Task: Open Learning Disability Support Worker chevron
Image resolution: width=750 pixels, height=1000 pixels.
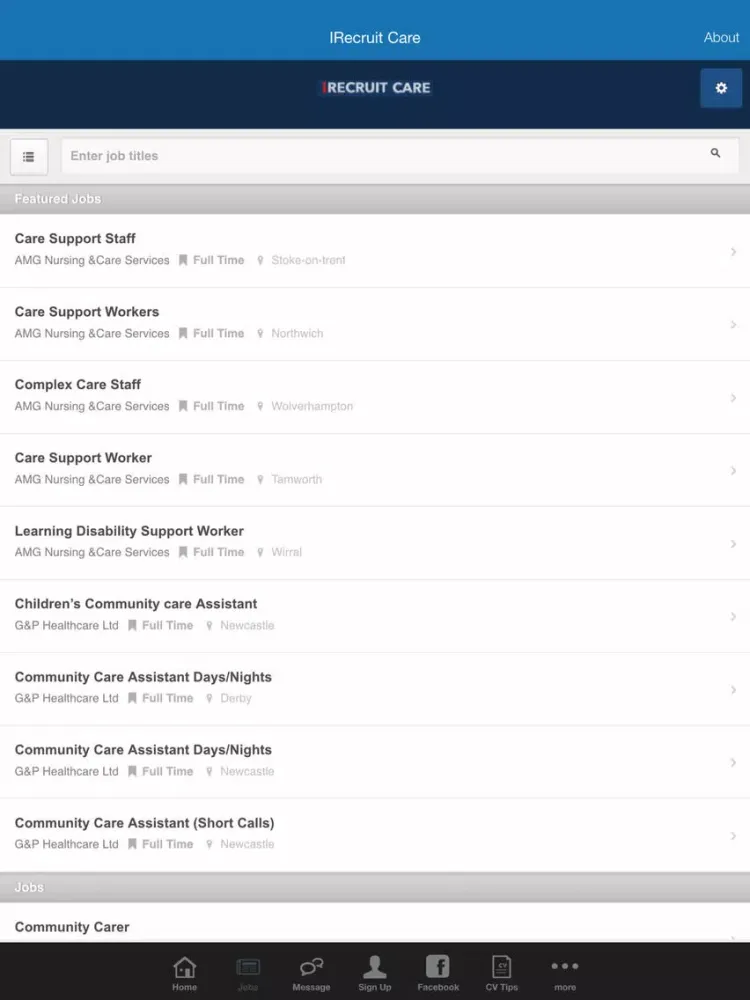Action: coord(733,544)
